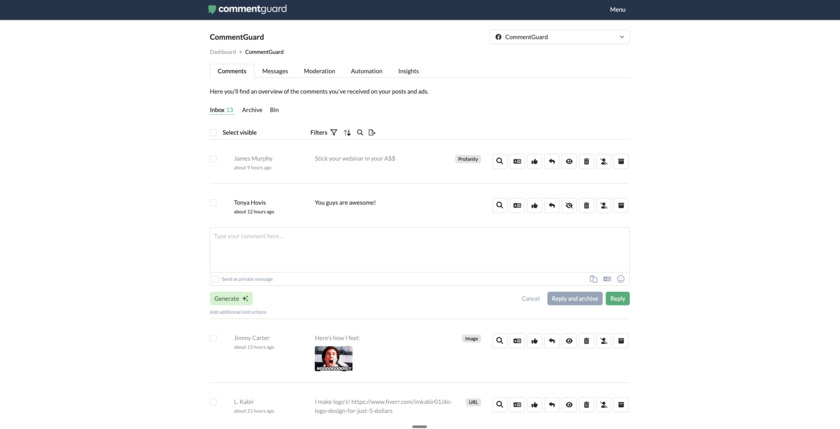The image size is (840, 429).
Task: Click the export icon in the filter bar
Action: (x=372, y=132)
